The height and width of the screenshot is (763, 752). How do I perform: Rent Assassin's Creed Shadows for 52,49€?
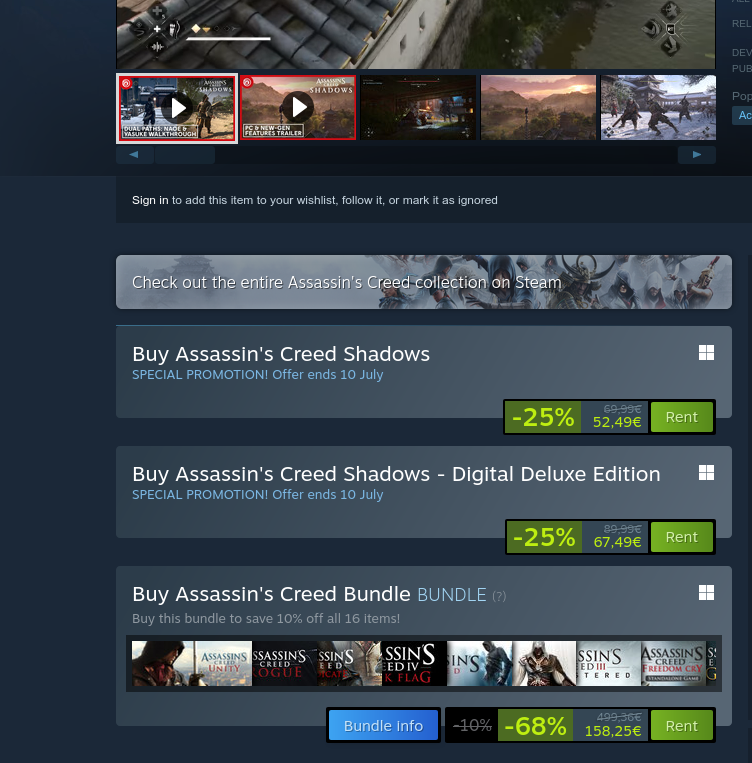point(681,417)
